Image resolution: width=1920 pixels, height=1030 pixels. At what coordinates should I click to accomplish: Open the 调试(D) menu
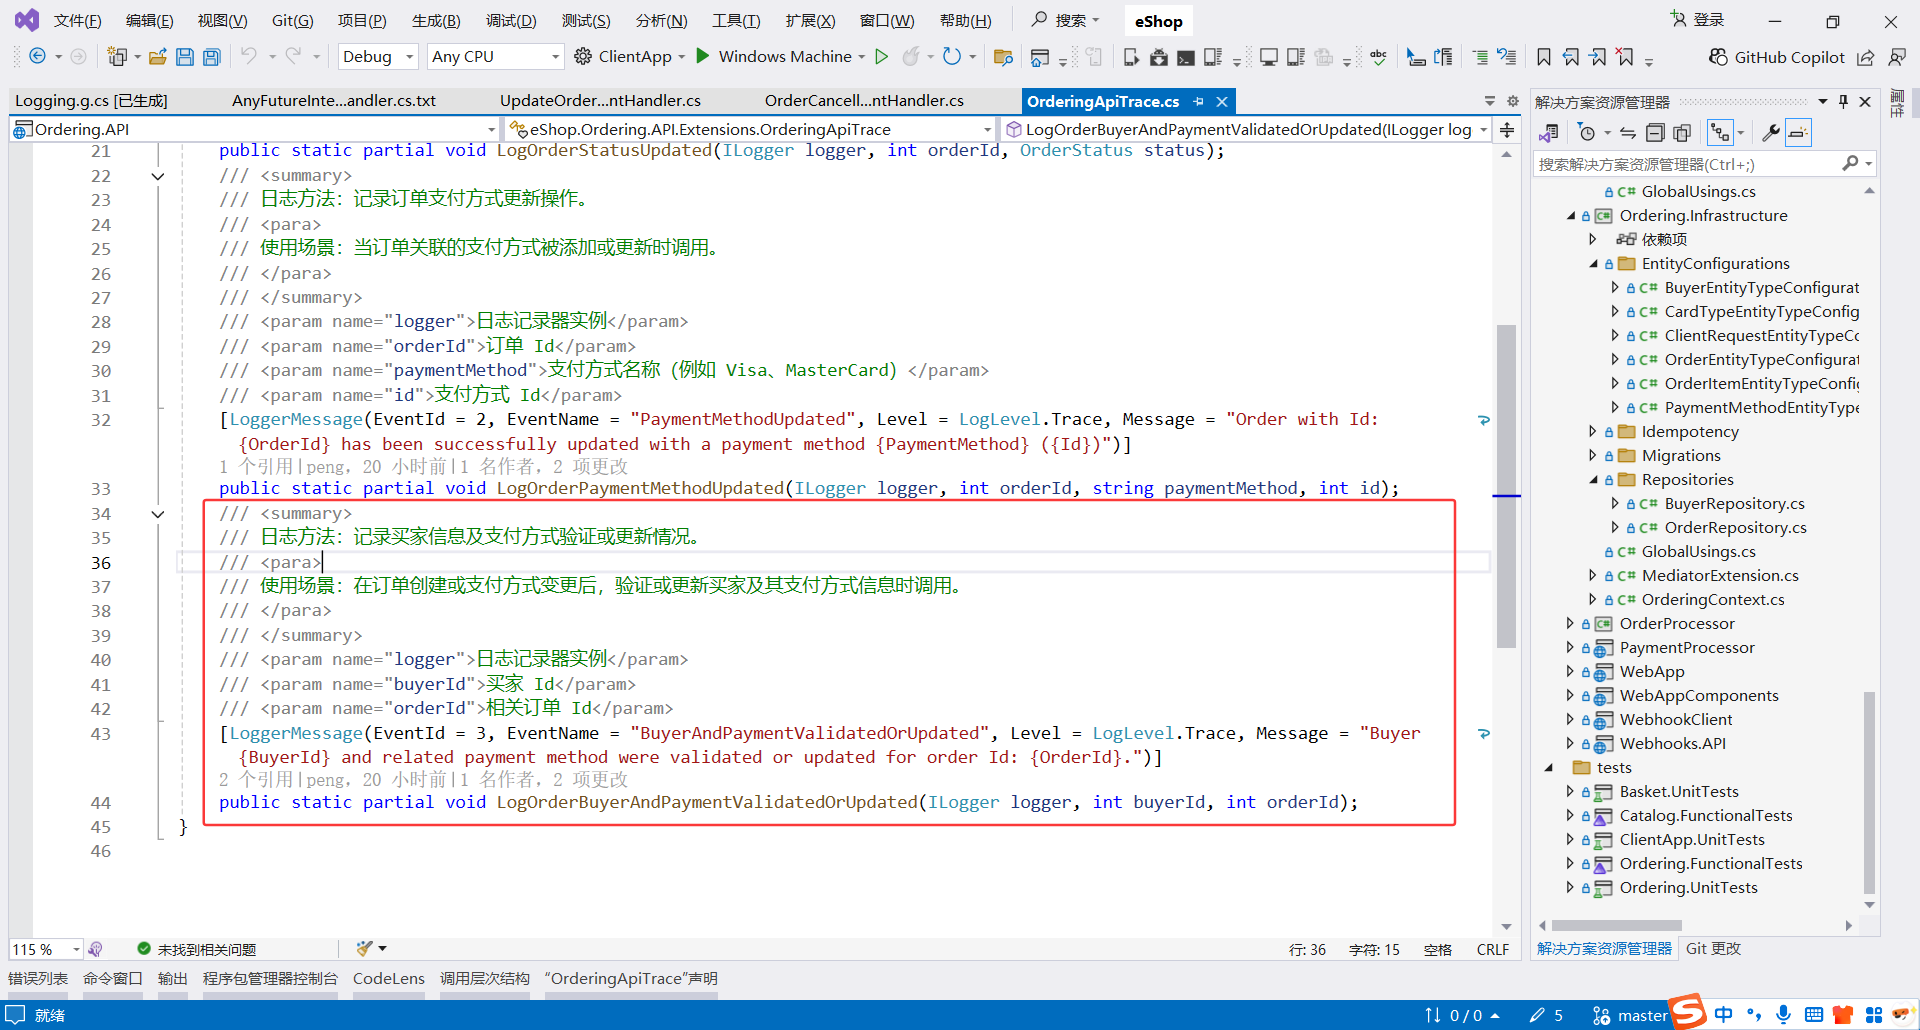point(511,21)
